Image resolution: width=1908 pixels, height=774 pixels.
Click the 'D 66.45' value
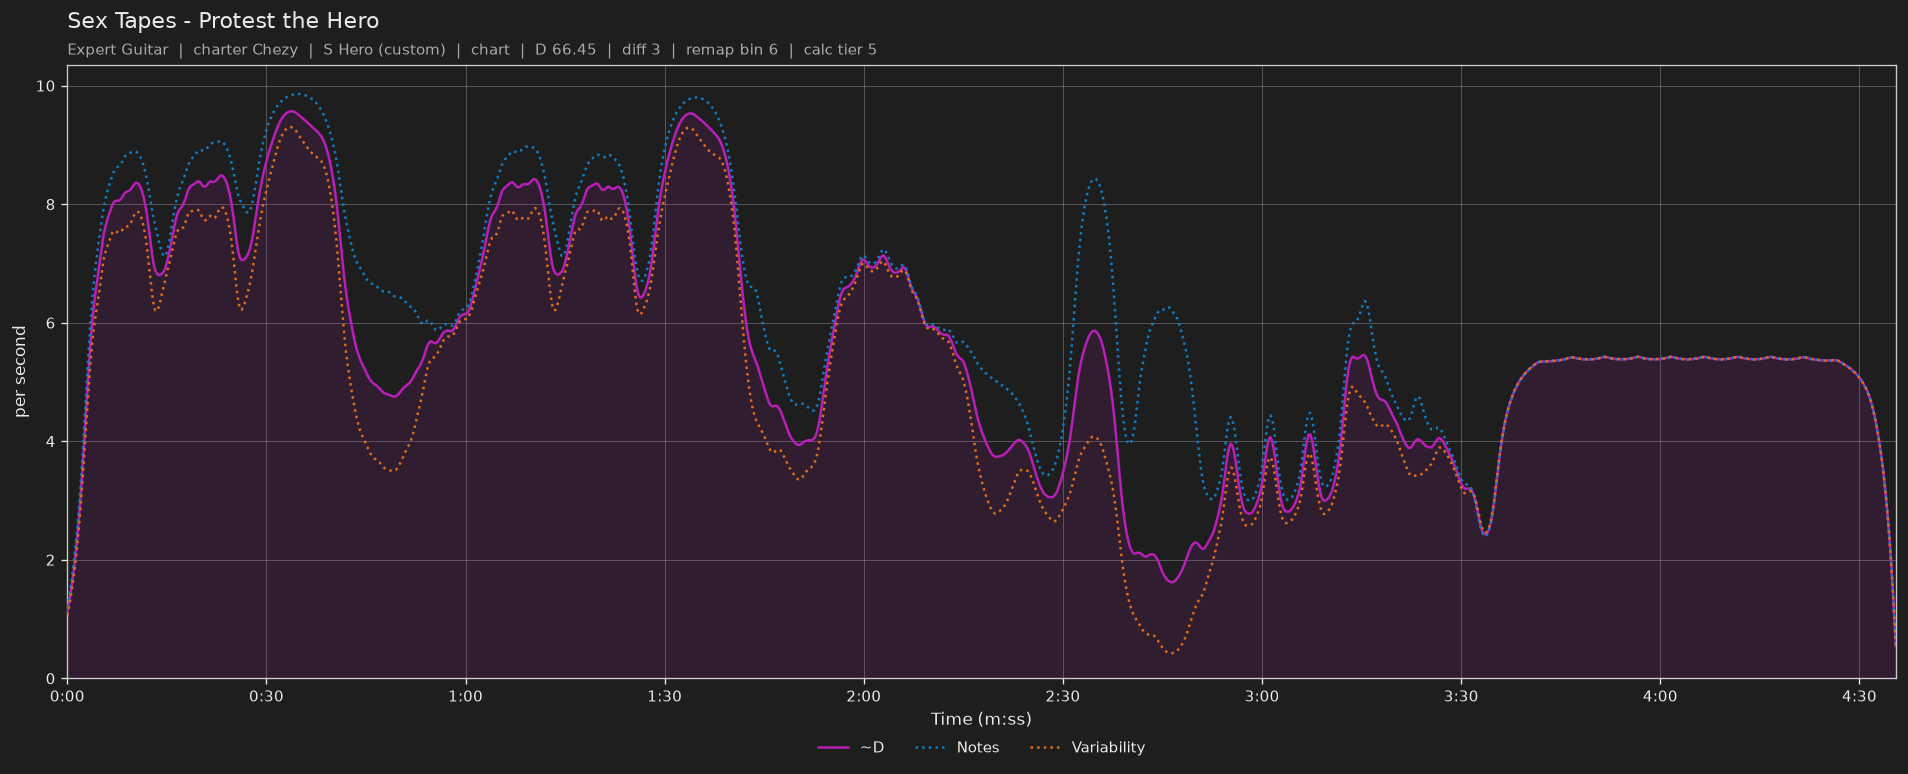click(x=565, y=50)
